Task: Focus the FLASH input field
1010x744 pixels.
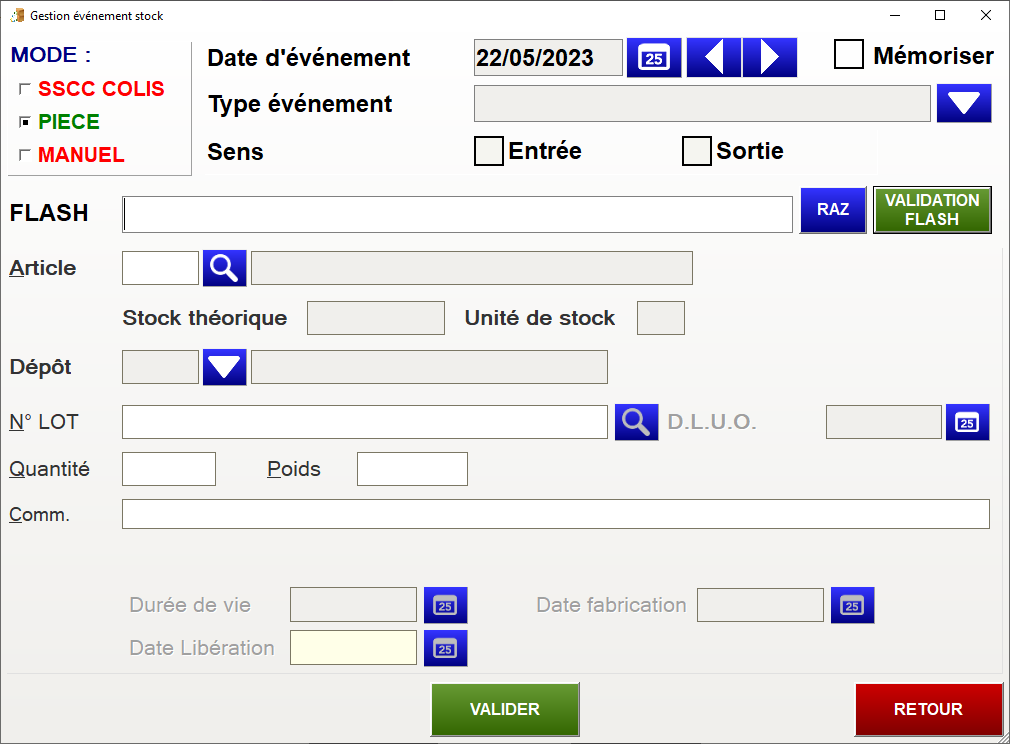Action: tap(458, 213)
